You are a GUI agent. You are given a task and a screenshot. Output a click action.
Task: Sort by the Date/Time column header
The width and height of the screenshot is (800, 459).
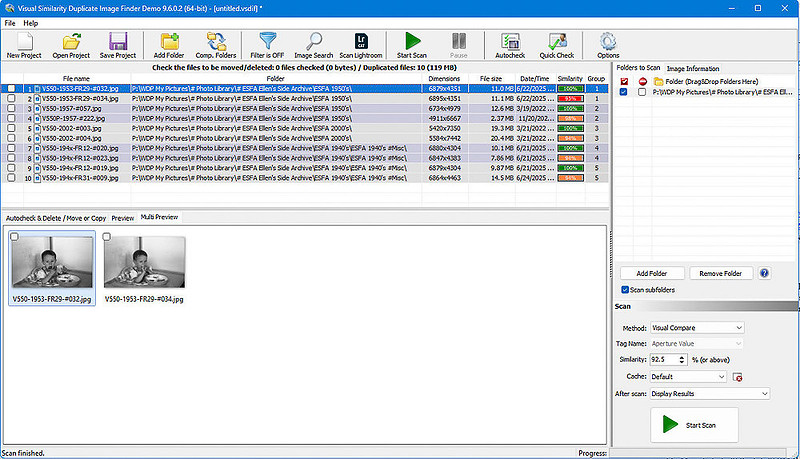[x=535, y=79]
